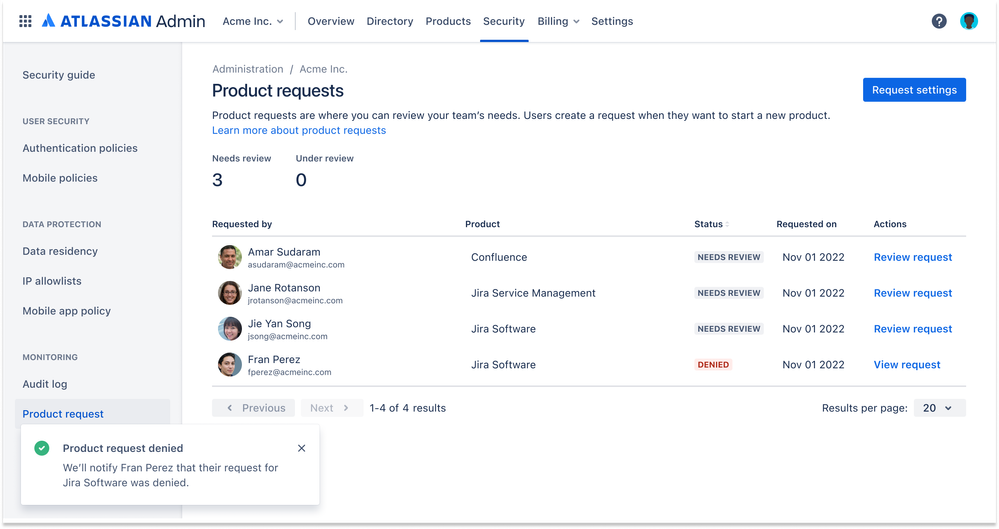Change Results per page dropdown
The image size is (999, 529).
tap(939, 408)
